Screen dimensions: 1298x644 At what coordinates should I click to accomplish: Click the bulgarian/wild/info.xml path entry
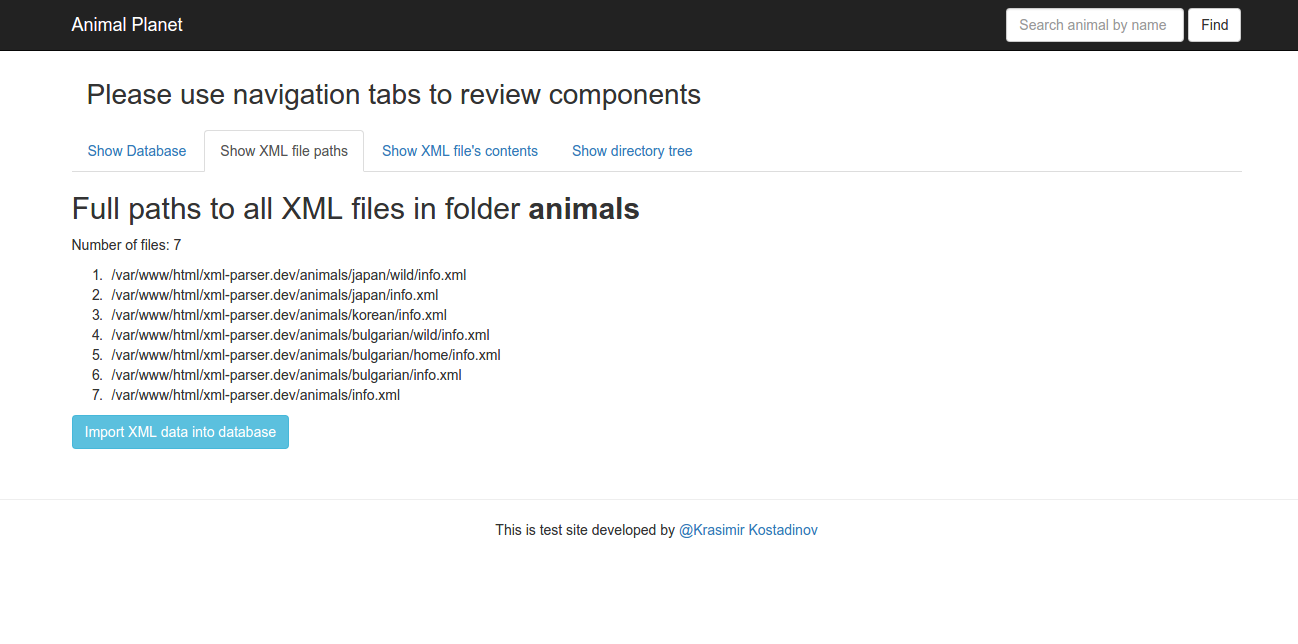(300, 335)
